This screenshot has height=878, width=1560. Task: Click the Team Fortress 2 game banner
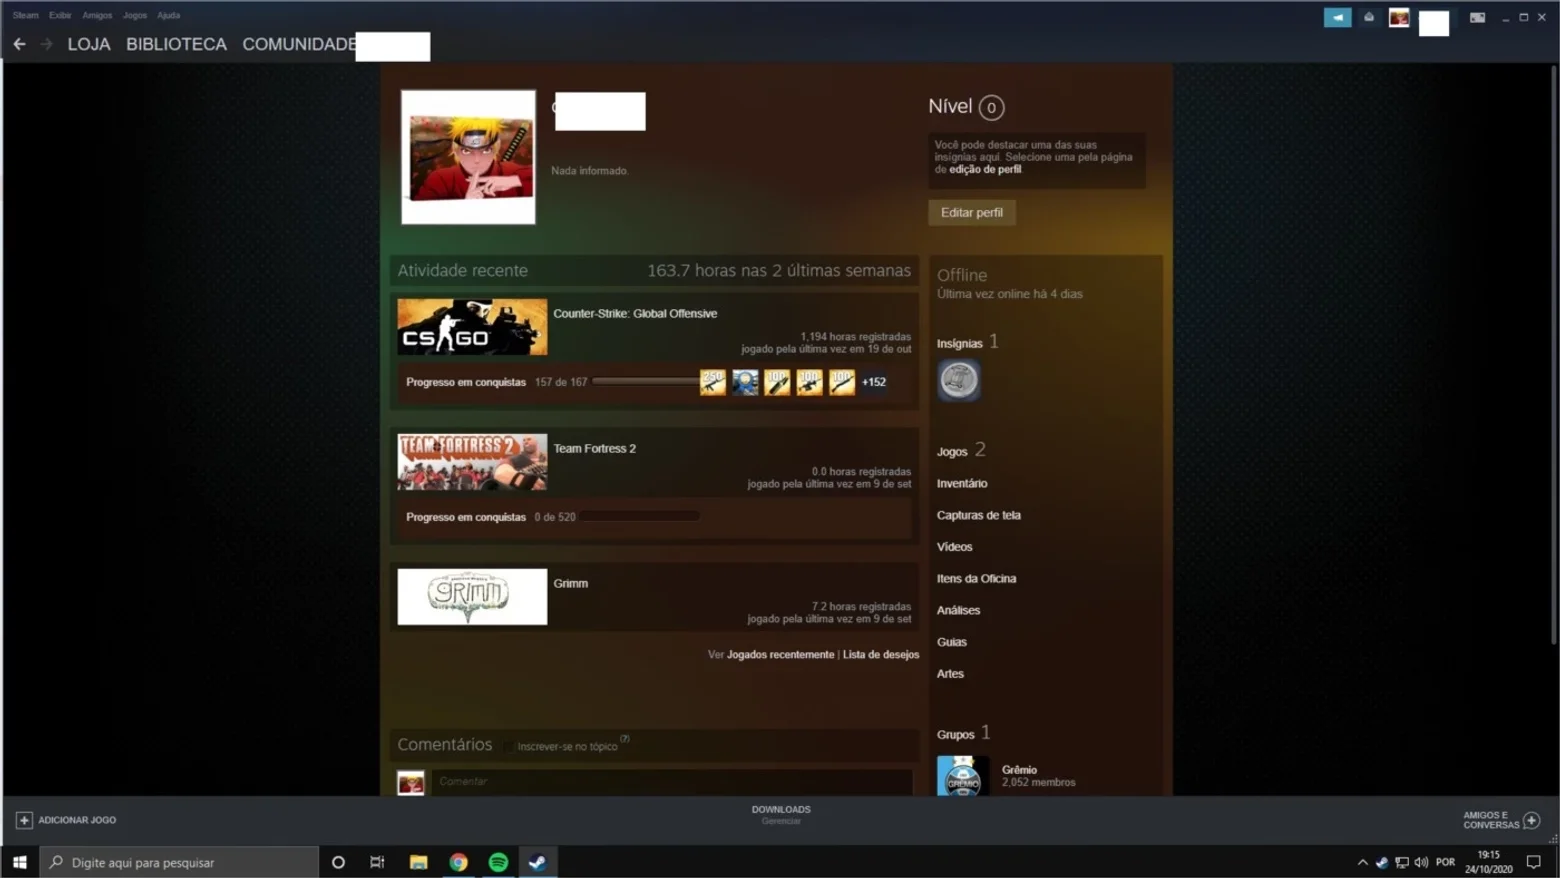(472, 462)
